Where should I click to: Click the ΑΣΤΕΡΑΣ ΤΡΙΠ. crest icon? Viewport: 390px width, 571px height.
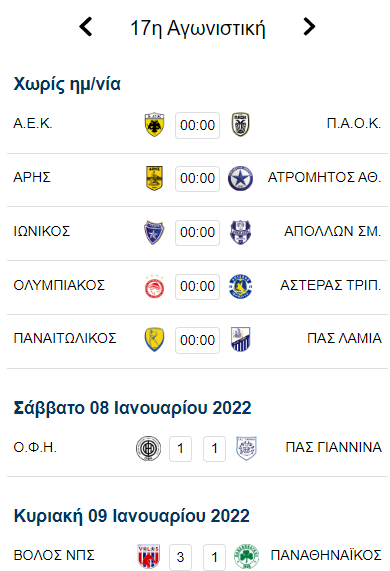click(240, 286)
